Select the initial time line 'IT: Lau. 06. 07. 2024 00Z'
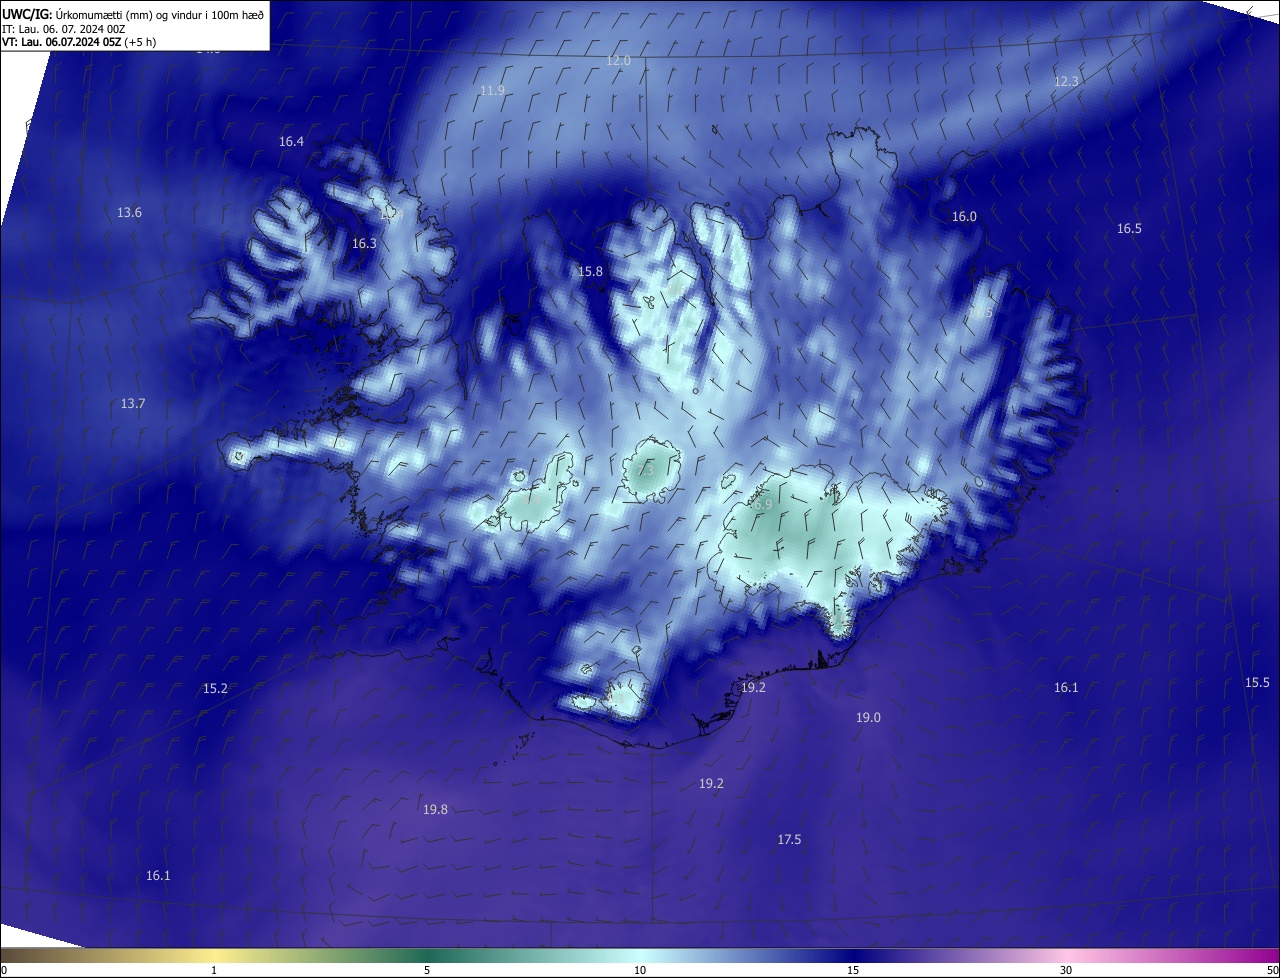This screenshot has height=978, width=1280. (x=64, y=28)
